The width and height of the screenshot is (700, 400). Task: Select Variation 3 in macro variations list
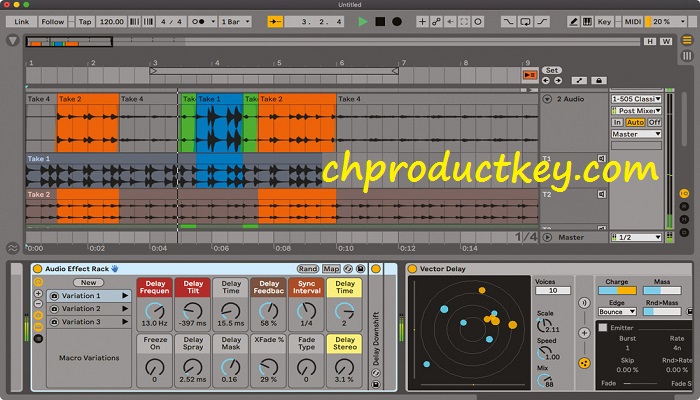coord(88,321)
